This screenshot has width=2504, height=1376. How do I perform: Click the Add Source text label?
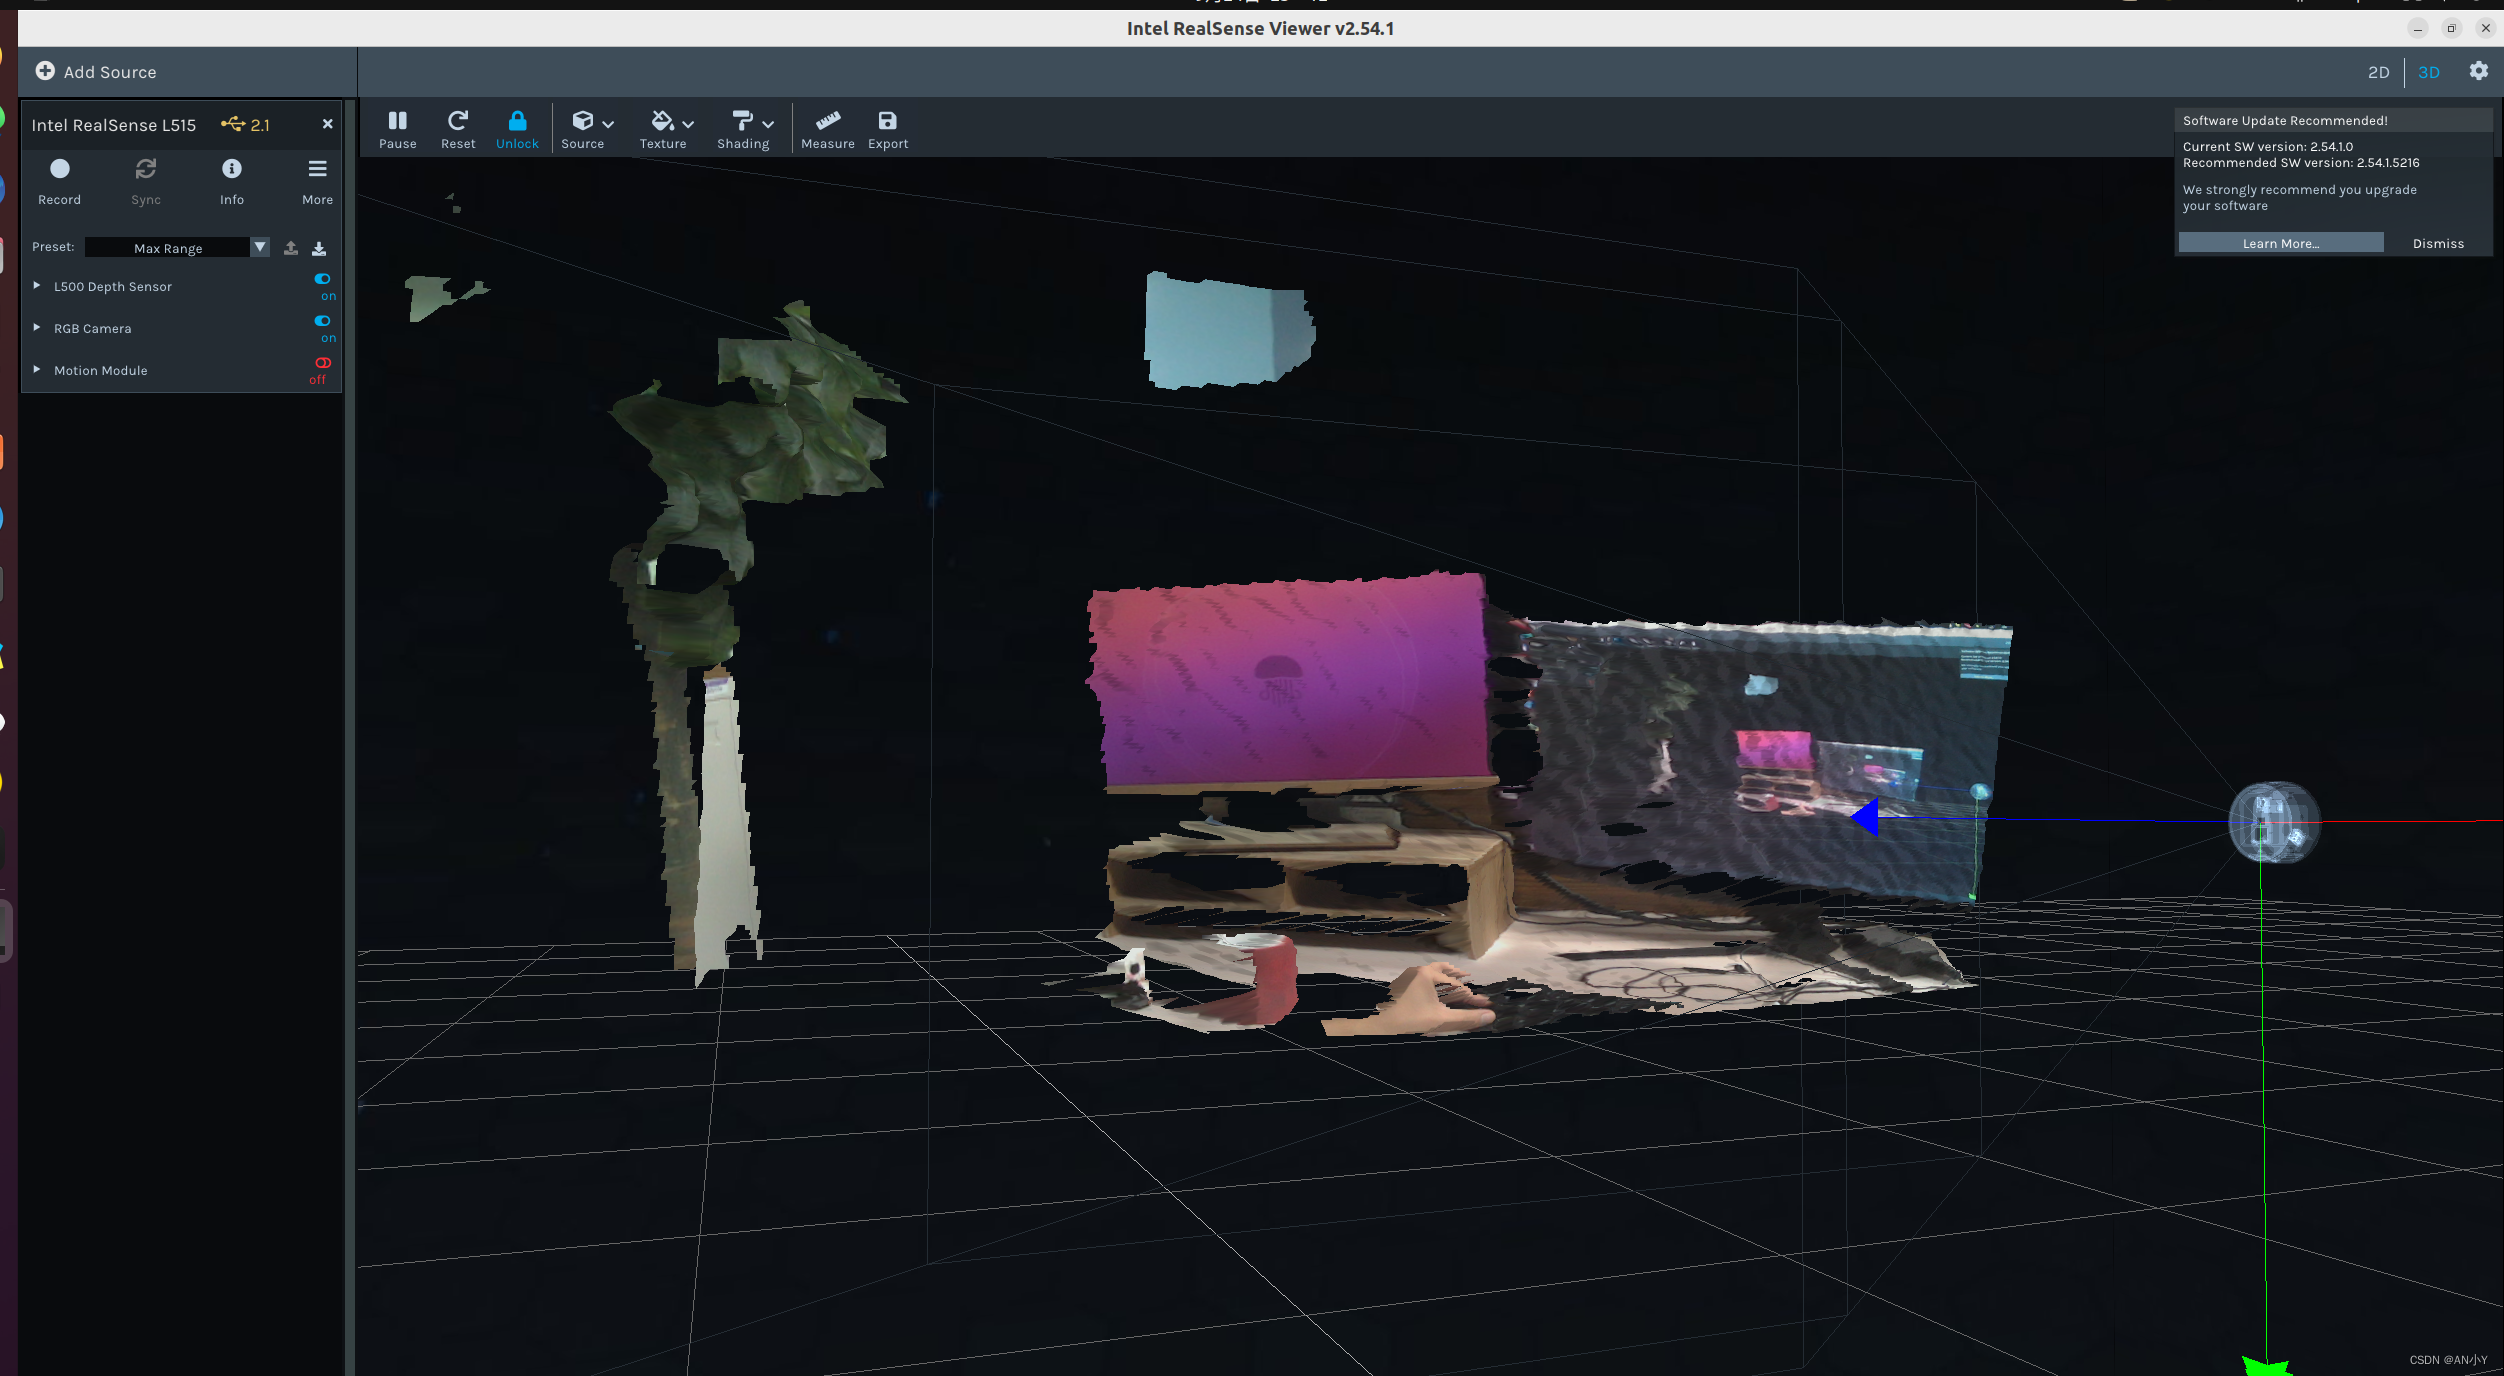[x=110, y=72]
